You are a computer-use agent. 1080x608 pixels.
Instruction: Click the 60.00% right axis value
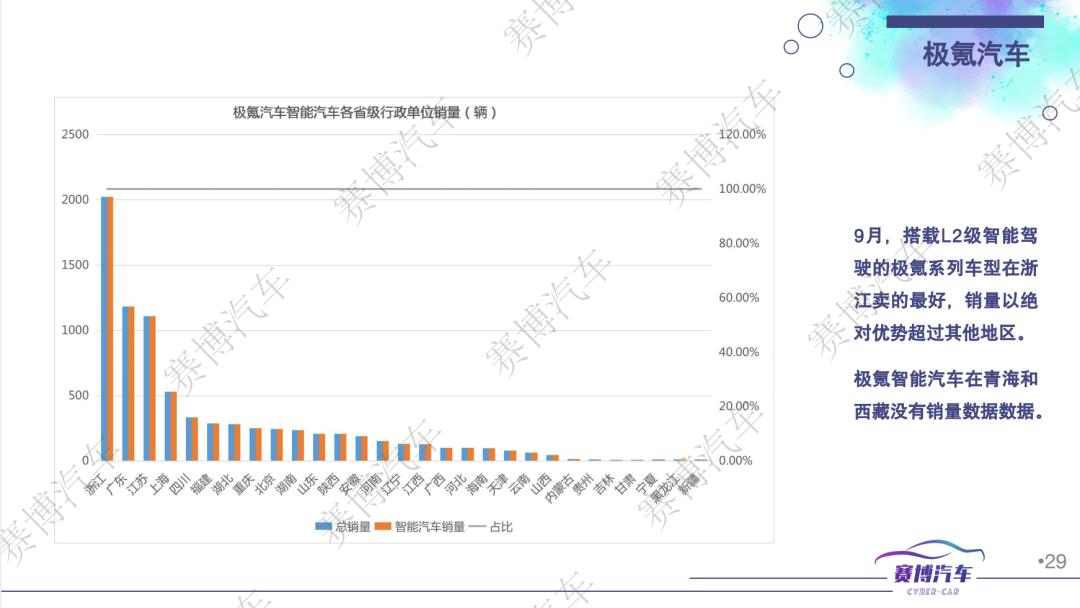click(739, 297)
